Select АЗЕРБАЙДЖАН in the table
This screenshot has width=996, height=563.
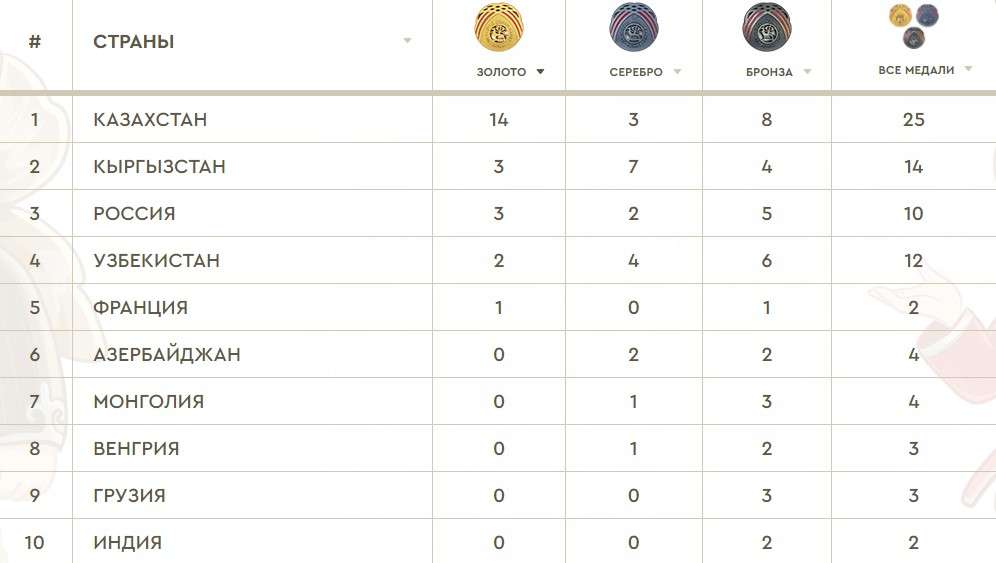point(167,355)
